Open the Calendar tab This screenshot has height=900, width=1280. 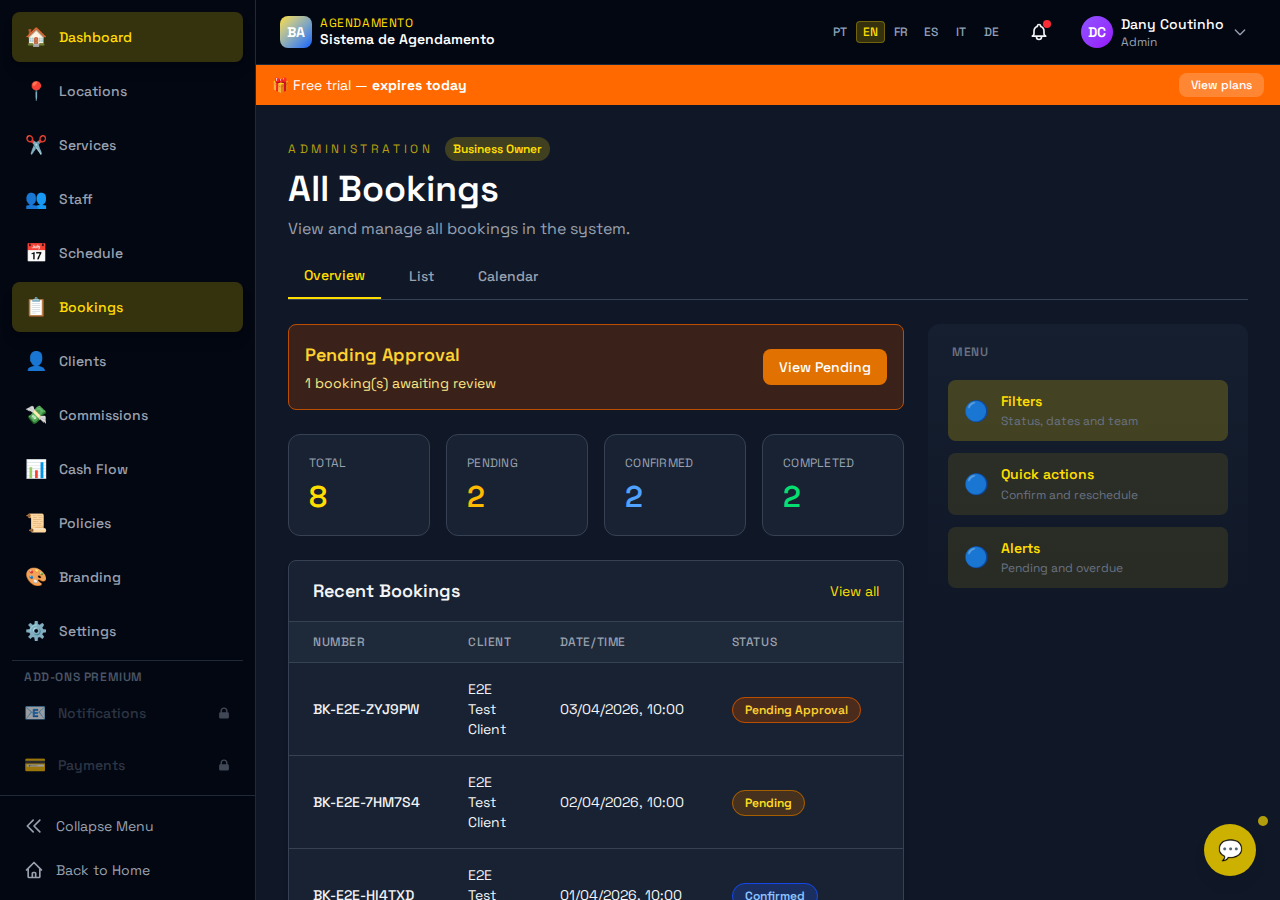pos(508,276)
